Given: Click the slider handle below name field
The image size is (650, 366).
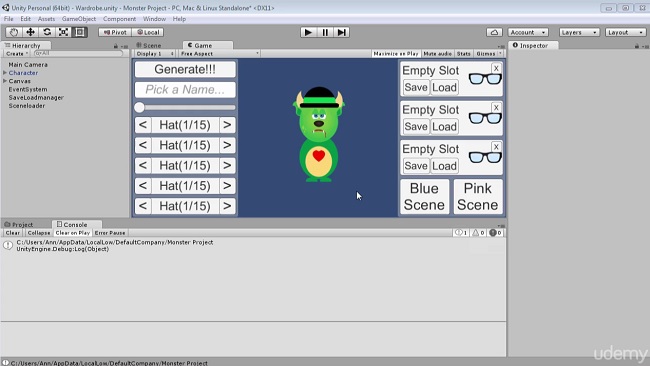Looking at the screenshot, I should click(x=140, y=107).
